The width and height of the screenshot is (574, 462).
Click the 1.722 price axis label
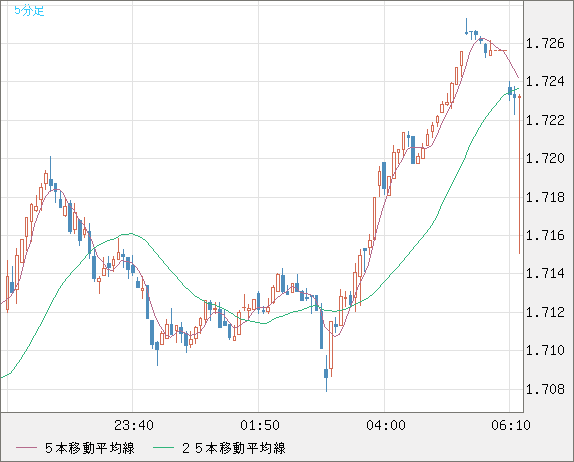[545, 120]
